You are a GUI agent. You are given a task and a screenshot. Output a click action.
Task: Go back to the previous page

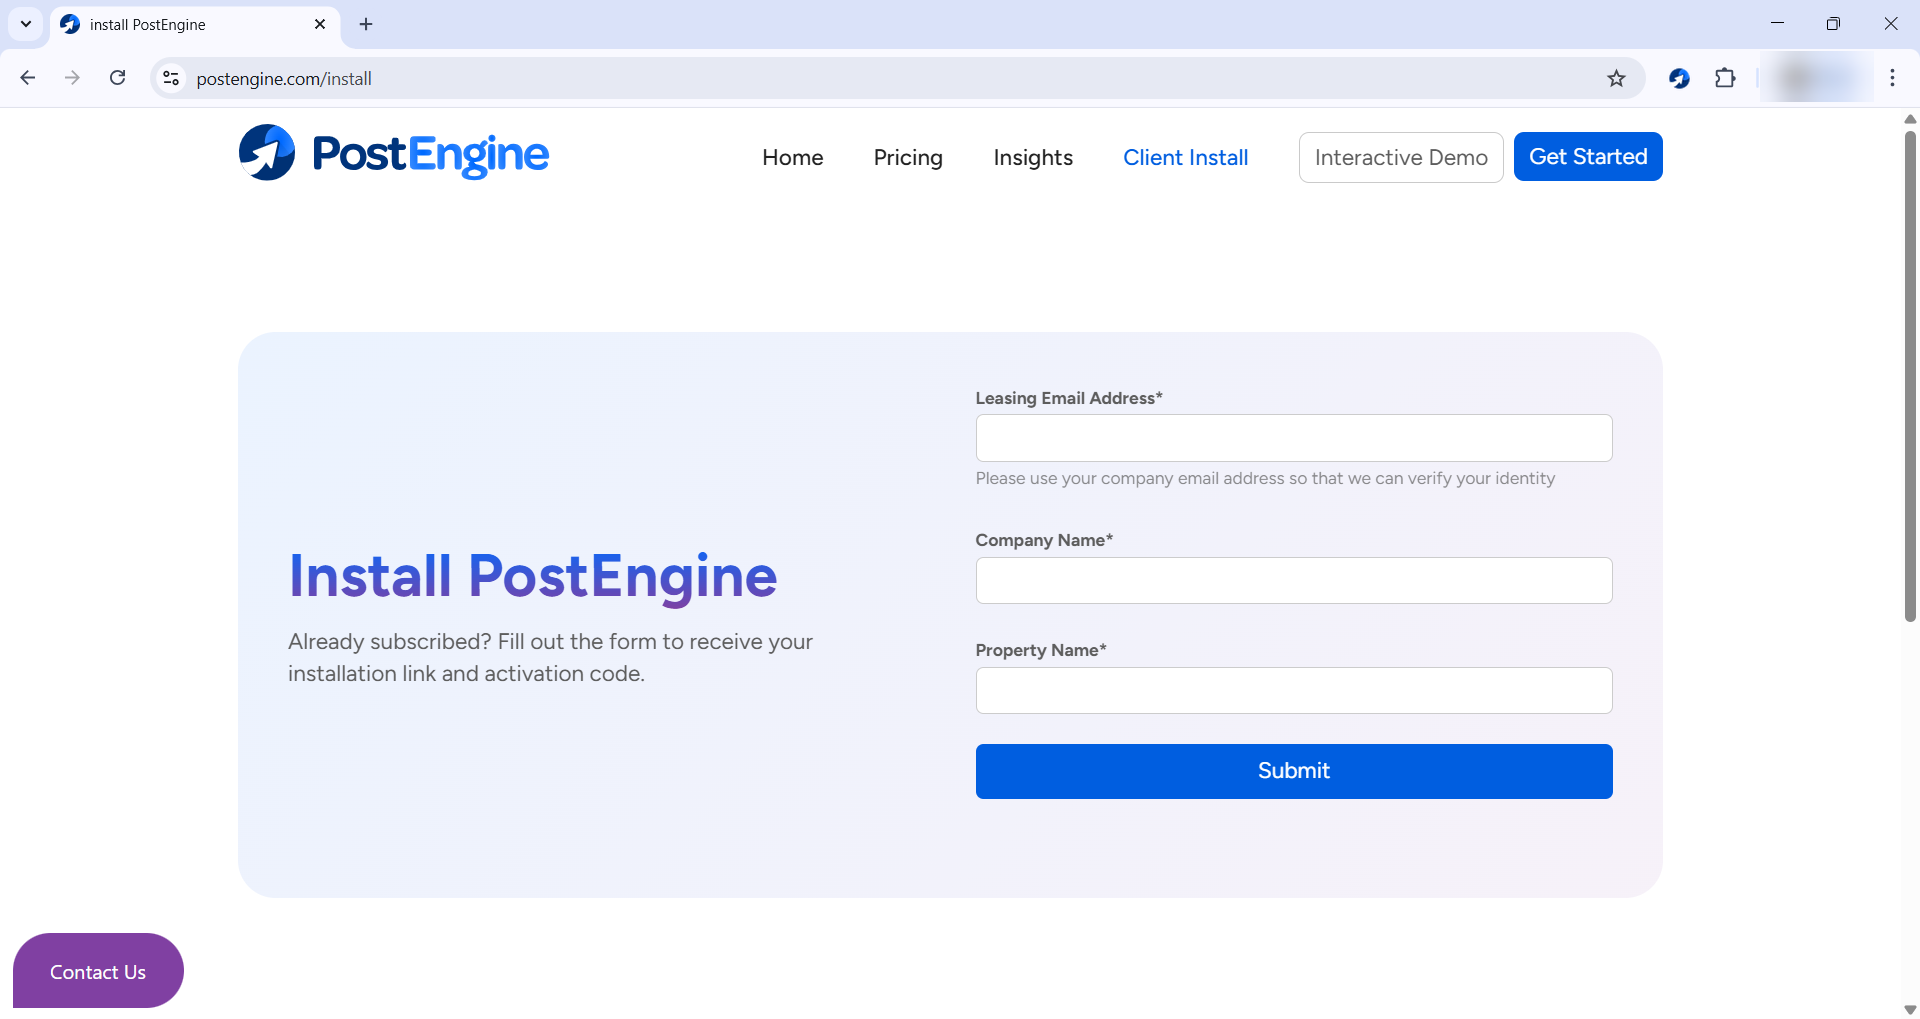[28, 78]
